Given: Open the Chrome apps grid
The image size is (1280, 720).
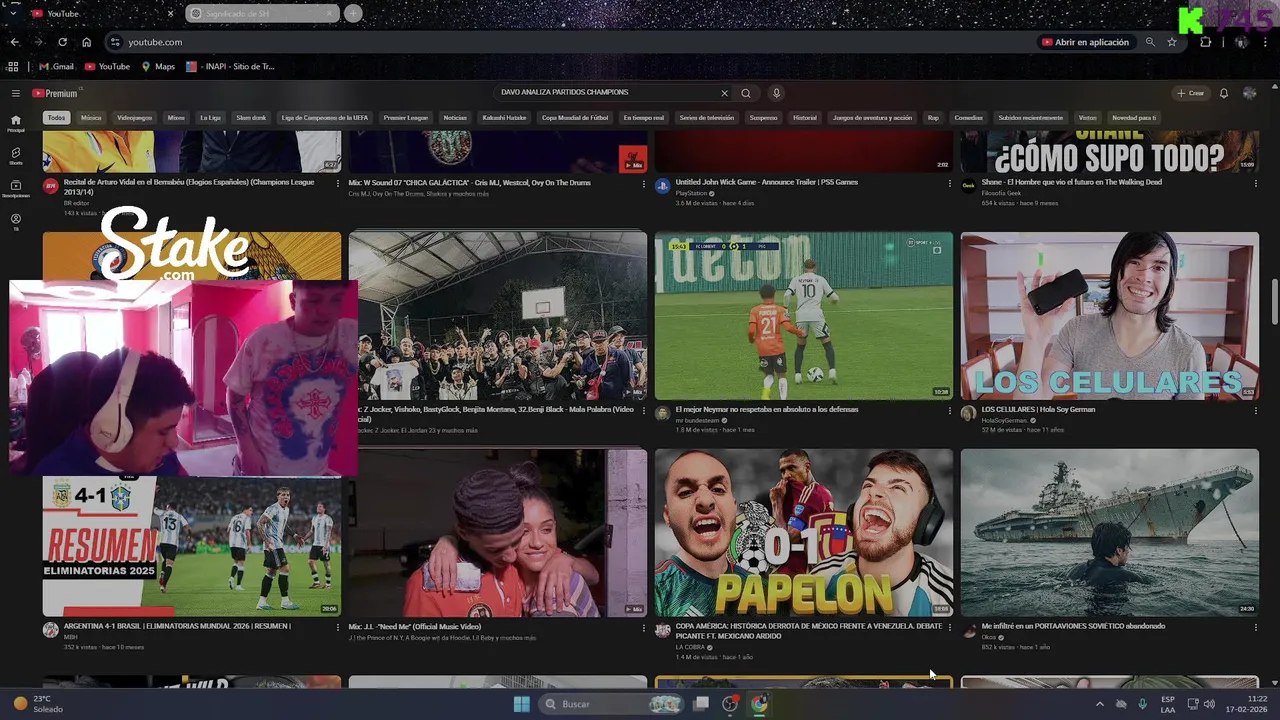Looking at the screenshot, I should coord(12,67).
